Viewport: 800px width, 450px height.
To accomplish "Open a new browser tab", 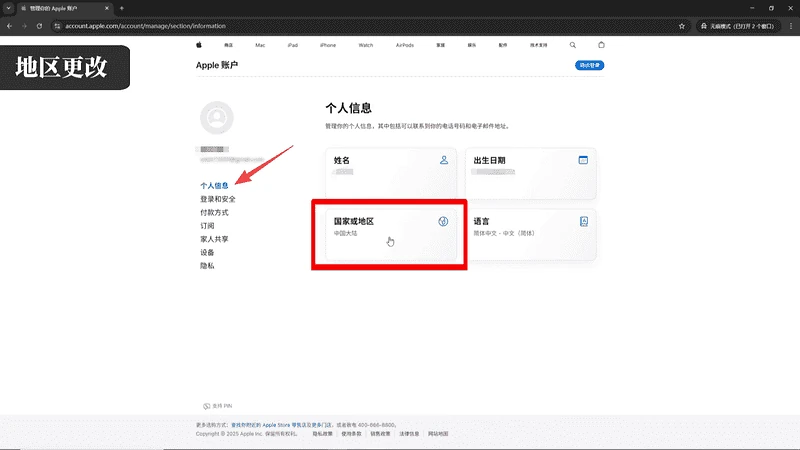I will (x=121, y=8).
